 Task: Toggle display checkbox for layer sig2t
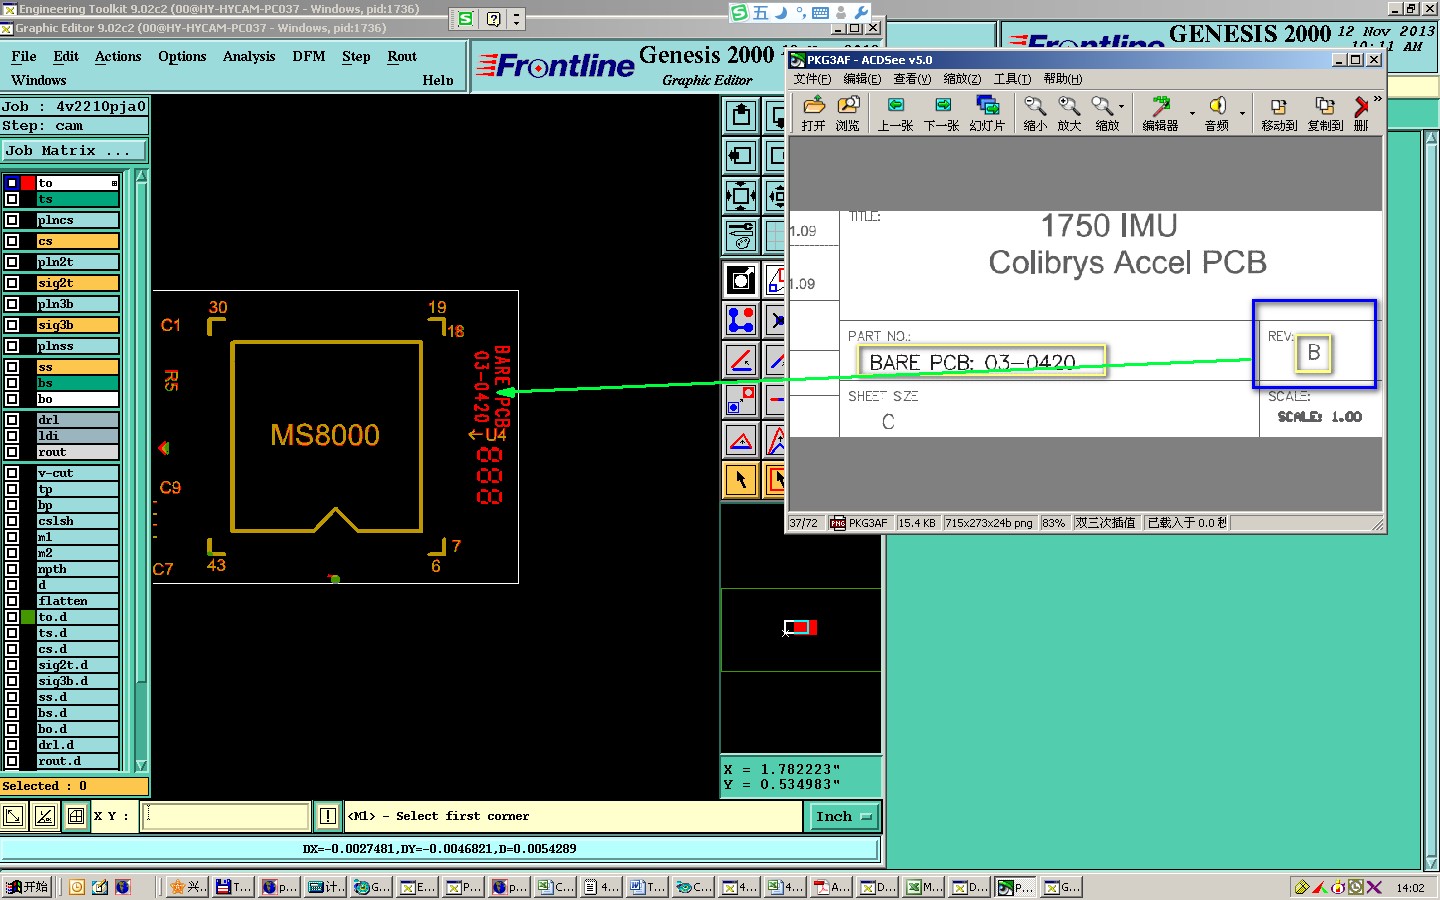pos(12,283)
